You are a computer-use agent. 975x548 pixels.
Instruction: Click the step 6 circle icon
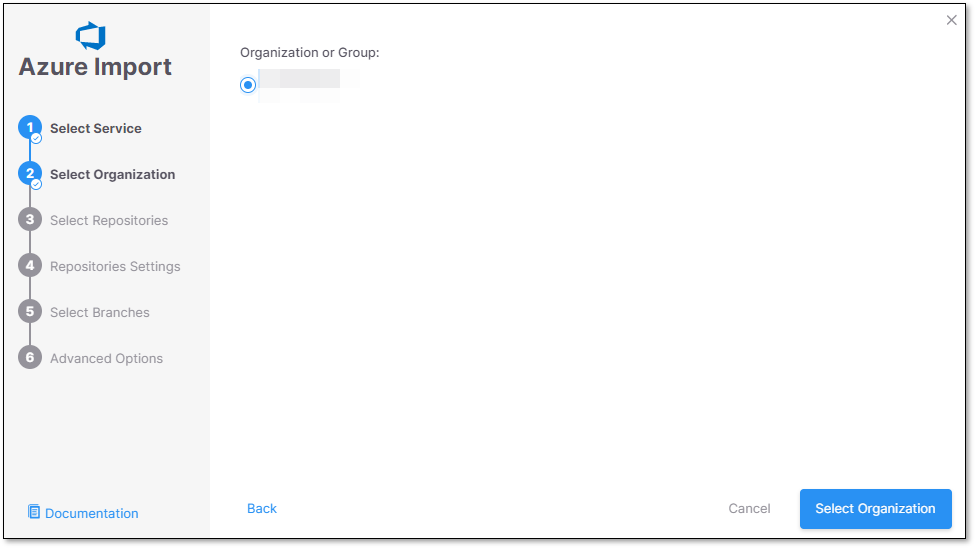click(30, 358)
